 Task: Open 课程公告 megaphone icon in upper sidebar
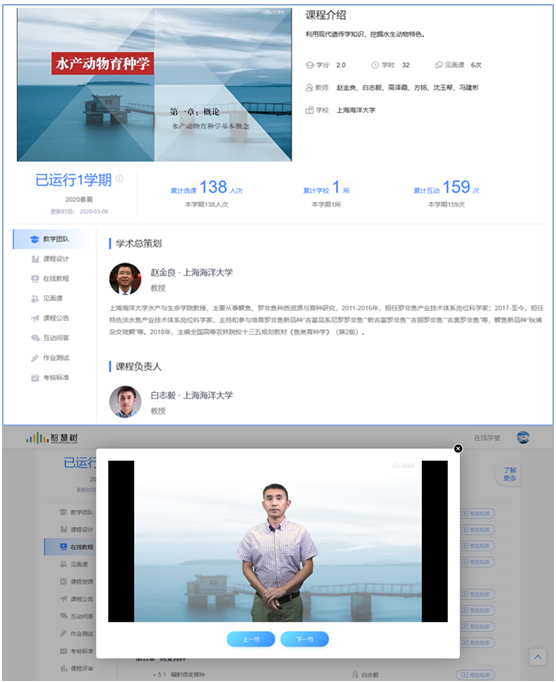click(x=35, y=318)
